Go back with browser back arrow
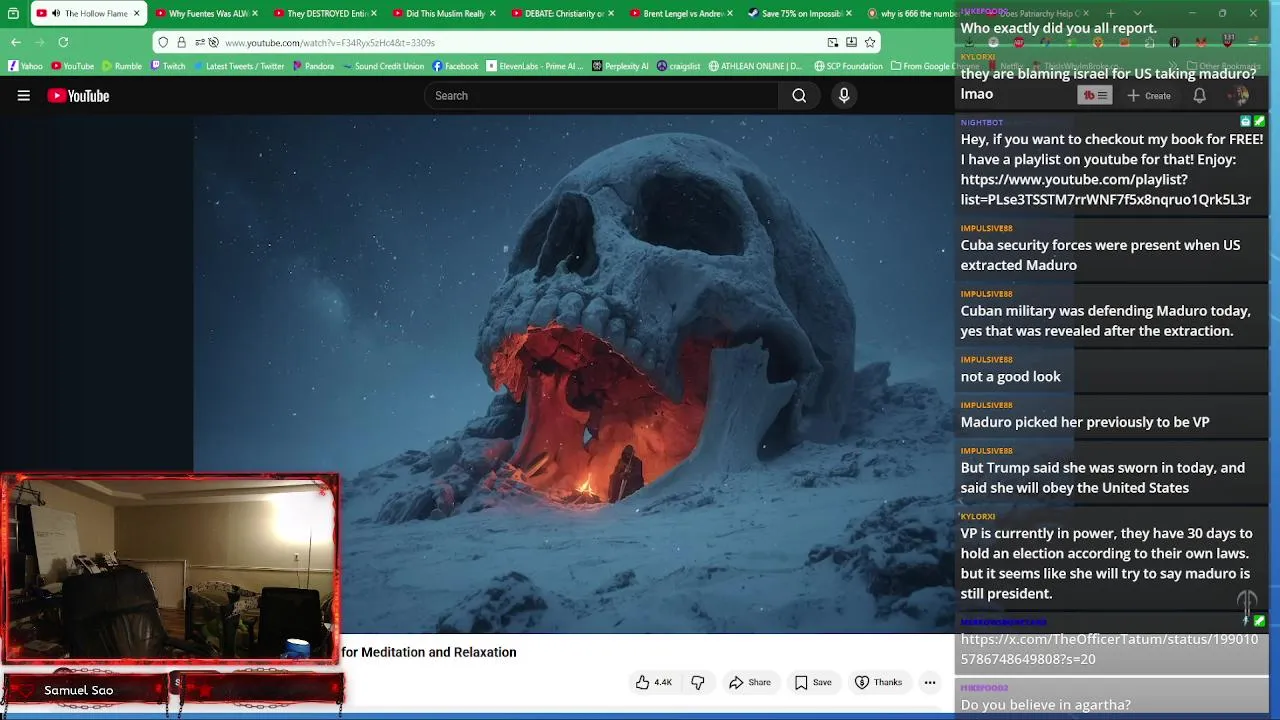The image size is (1280, 720). (x=16, y=42)
